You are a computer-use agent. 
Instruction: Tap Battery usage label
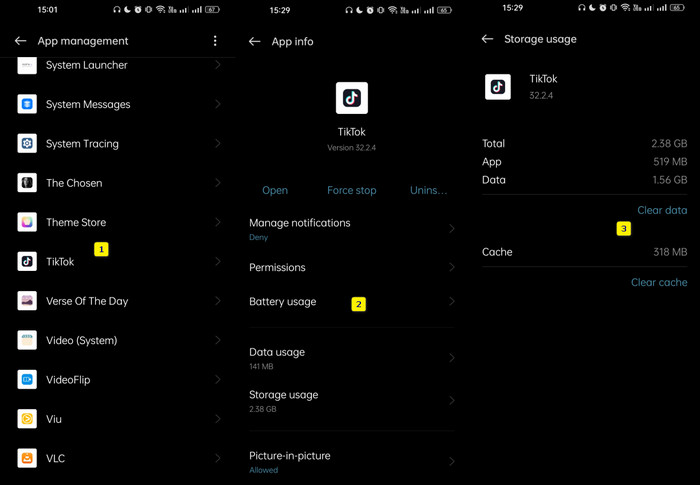pyautogui.click(x=283, y=301)
